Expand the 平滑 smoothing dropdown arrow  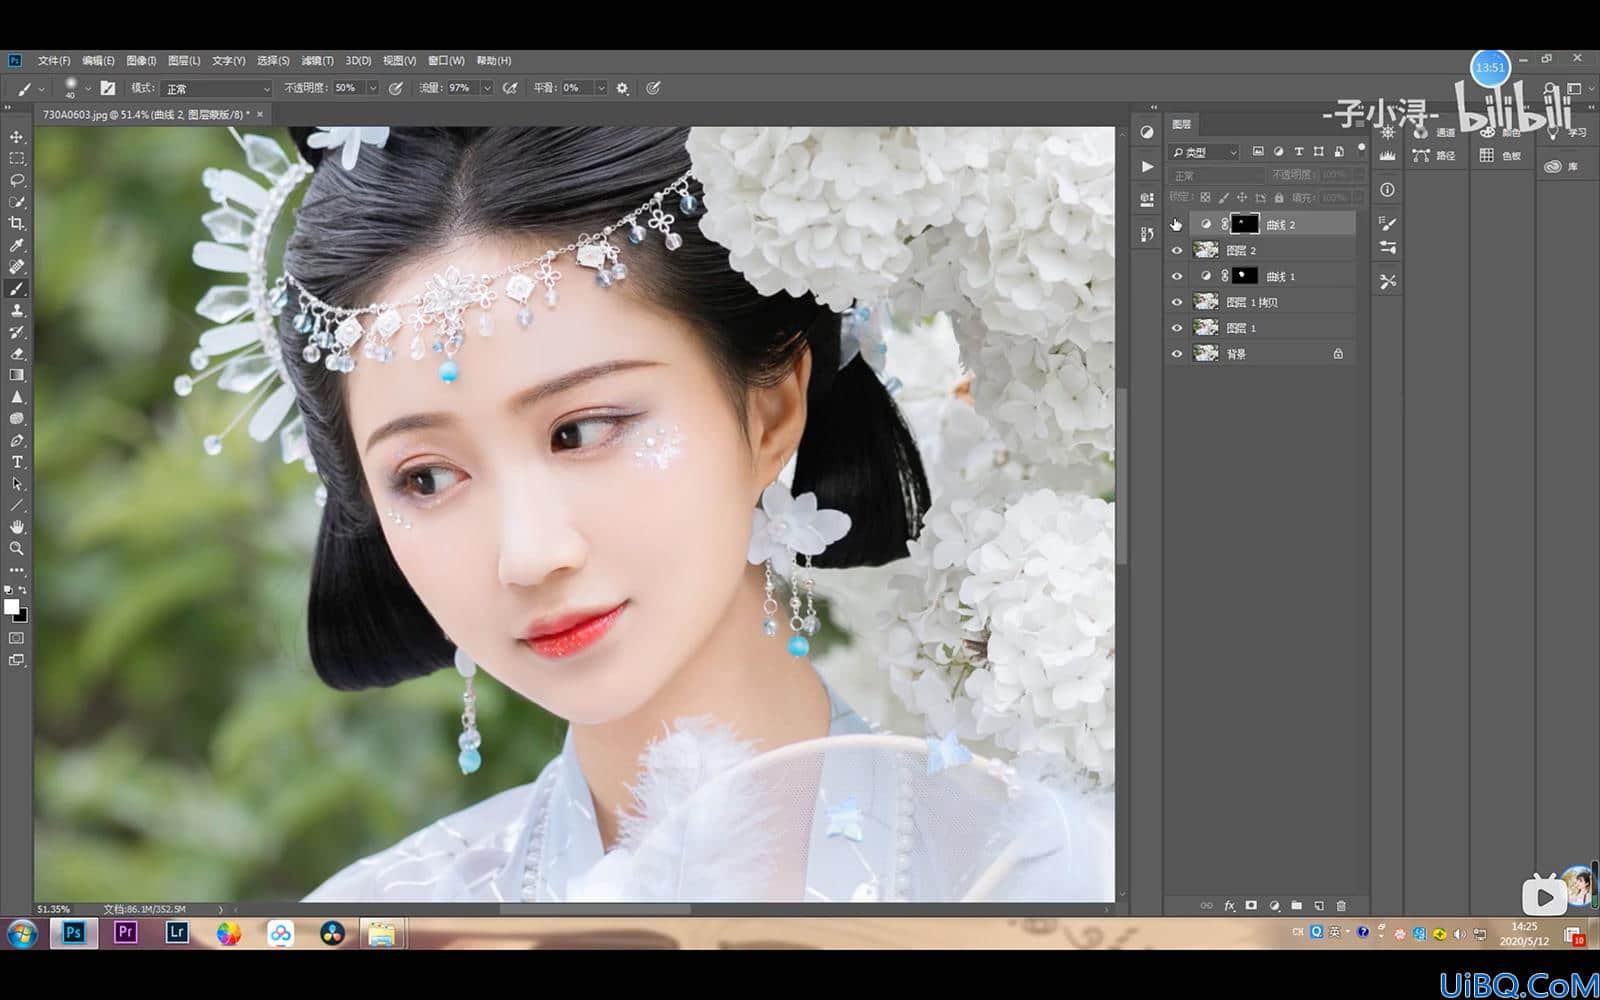pyautogui.click(x=601, y=88)
